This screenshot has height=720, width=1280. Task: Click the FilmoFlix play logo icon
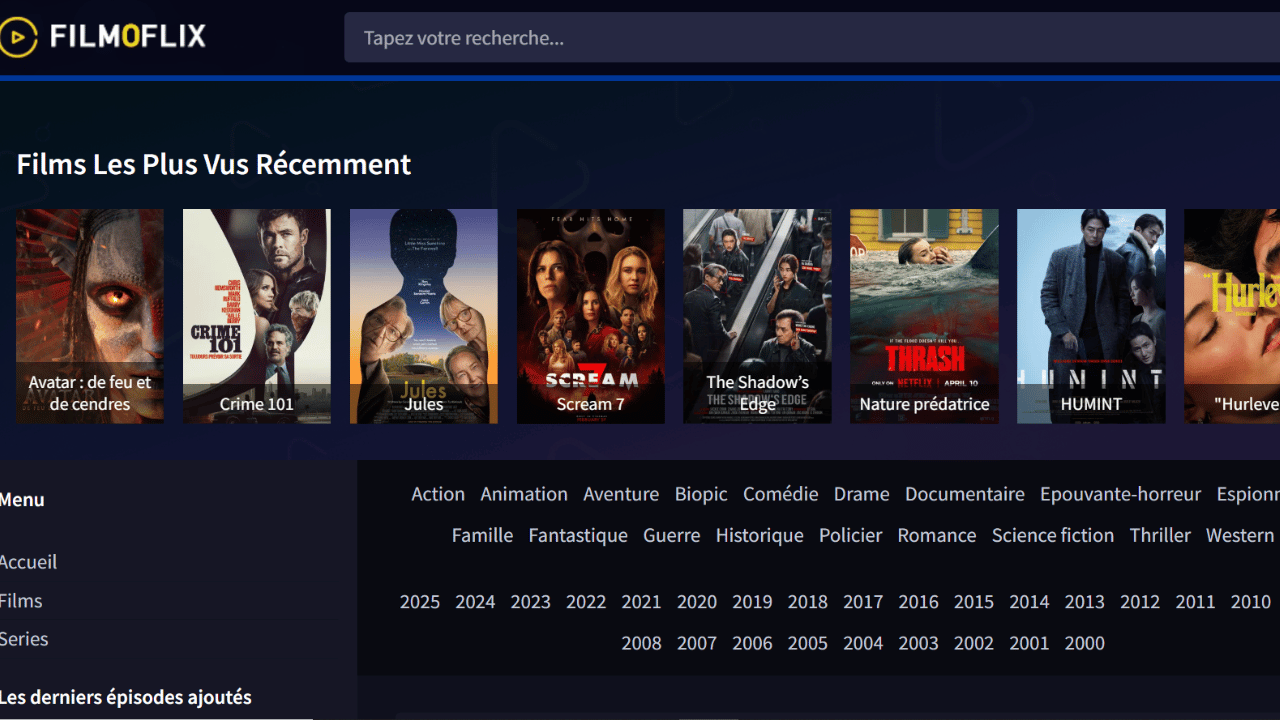17,37
